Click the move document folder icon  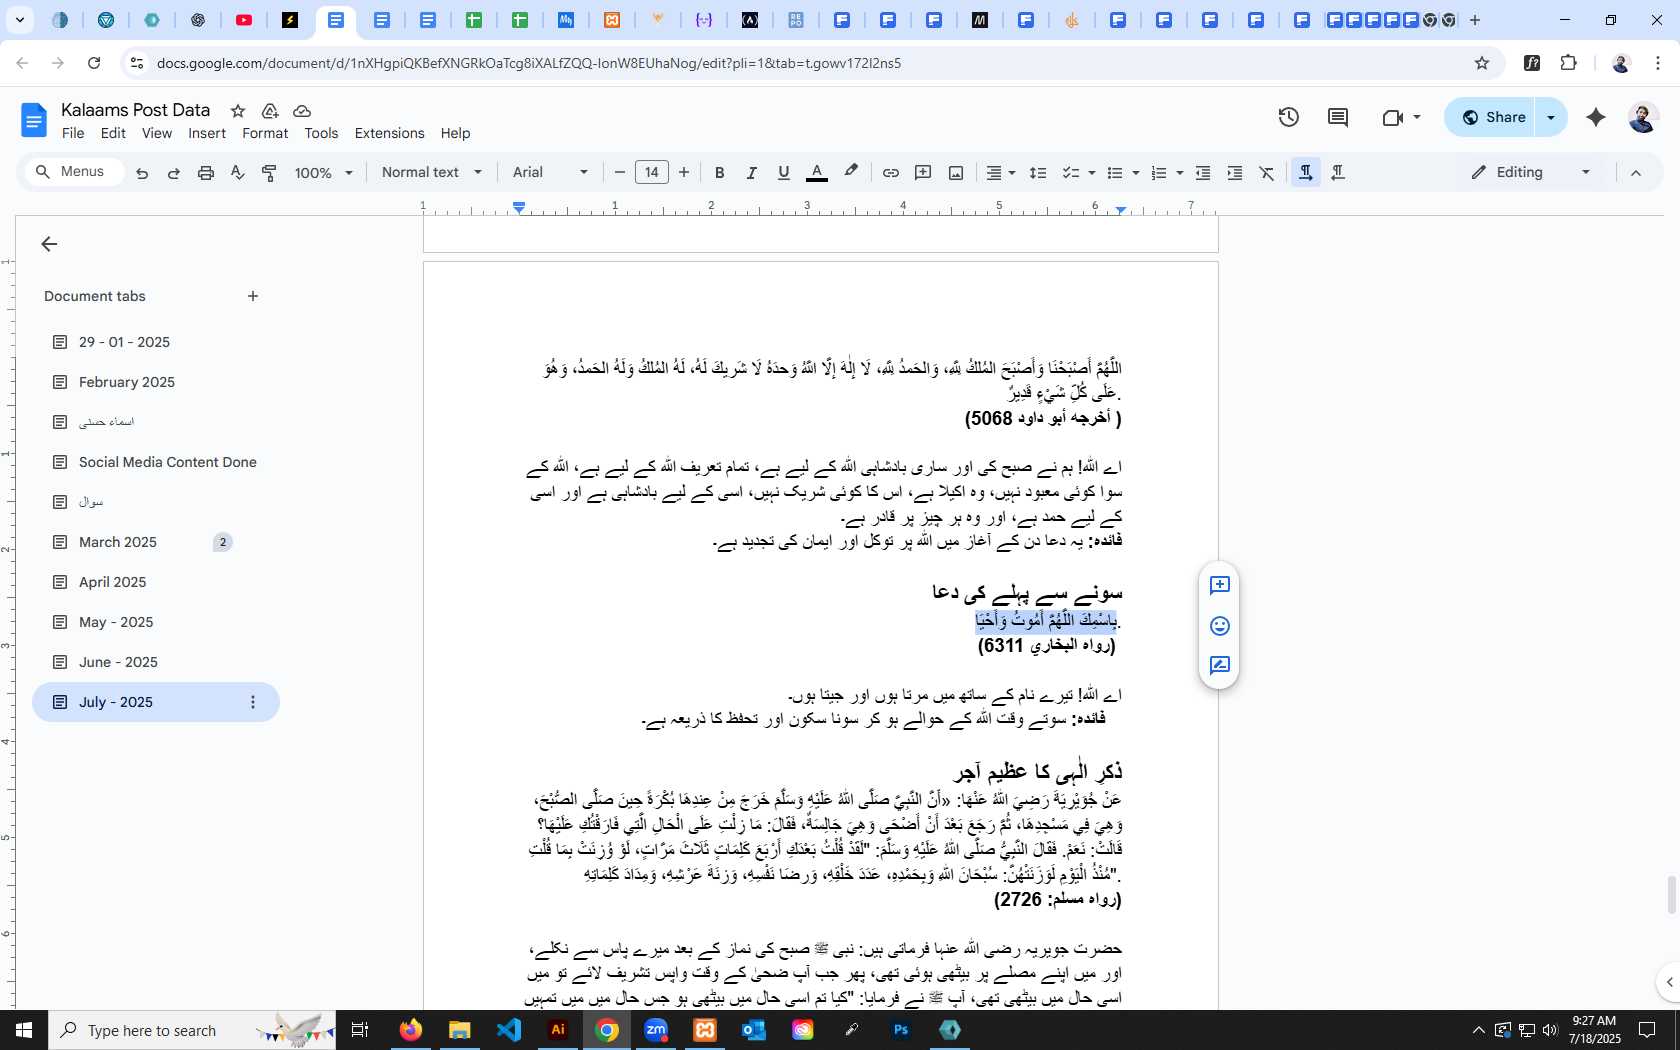point(270,111)
